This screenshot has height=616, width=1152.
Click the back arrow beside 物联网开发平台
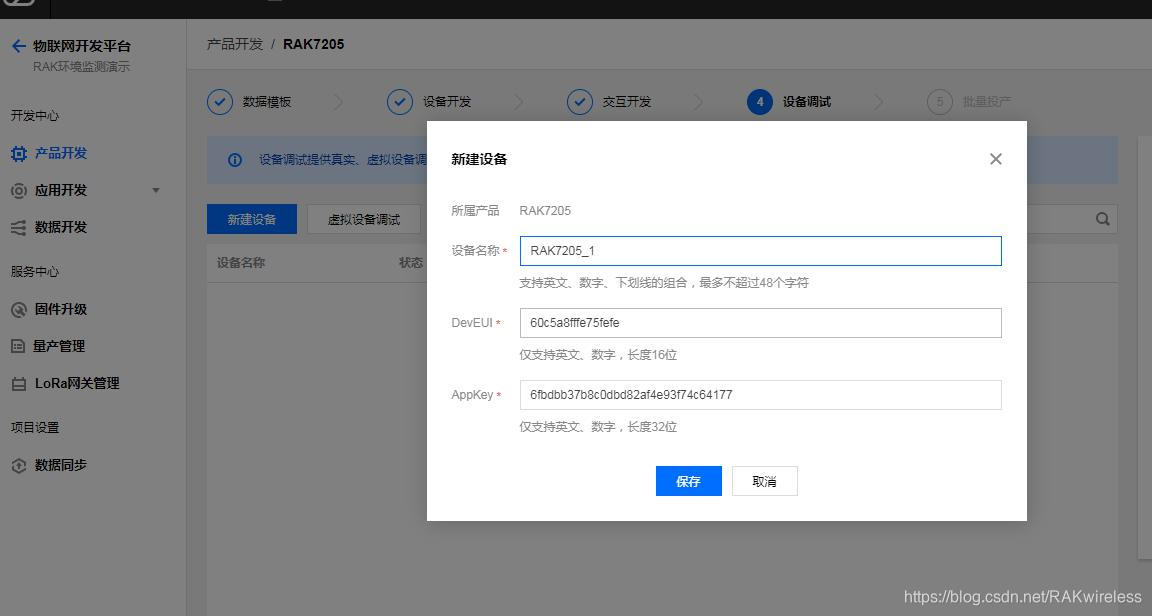(18, 46)
